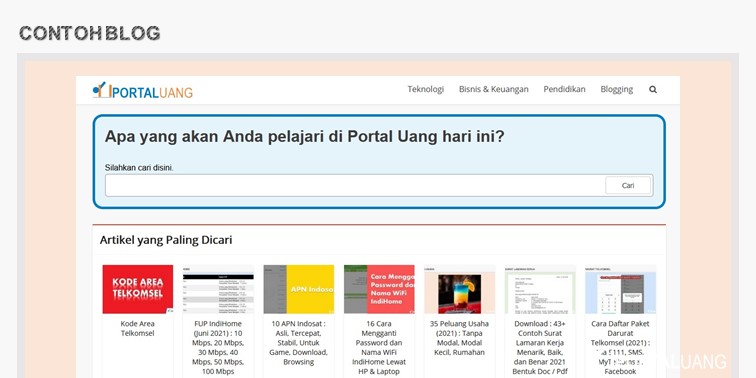
Task: Click the 'Artikel yang Paling Dicari' heading
Action: (166, 240)
